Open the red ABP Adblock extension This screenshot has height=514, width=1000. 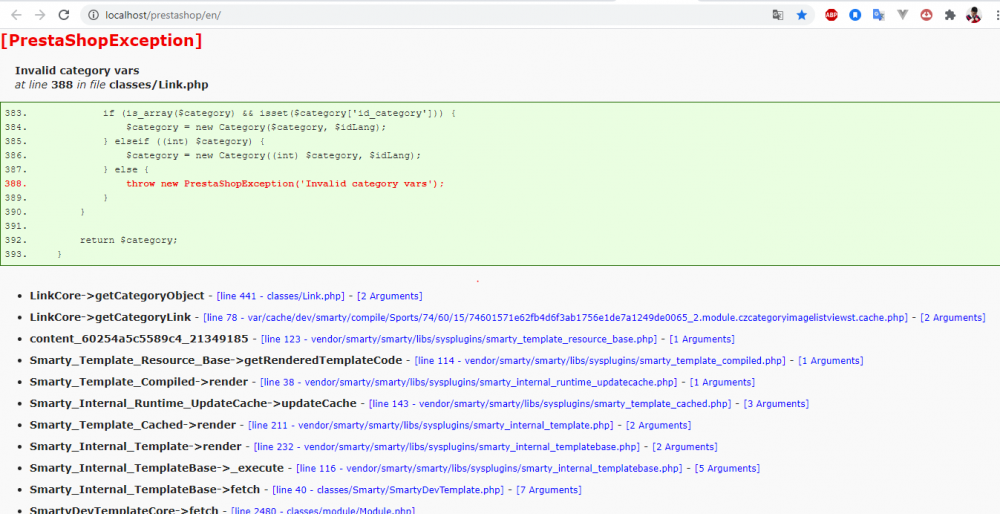point(831,15)
